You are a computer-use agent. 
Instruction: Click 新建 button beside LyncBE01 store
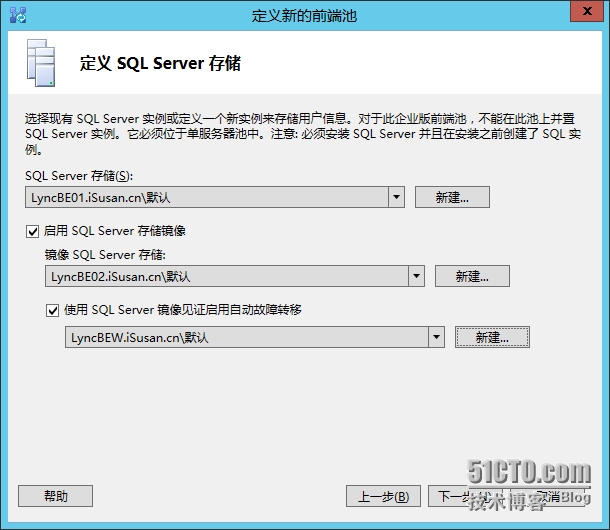click(452, 197)
